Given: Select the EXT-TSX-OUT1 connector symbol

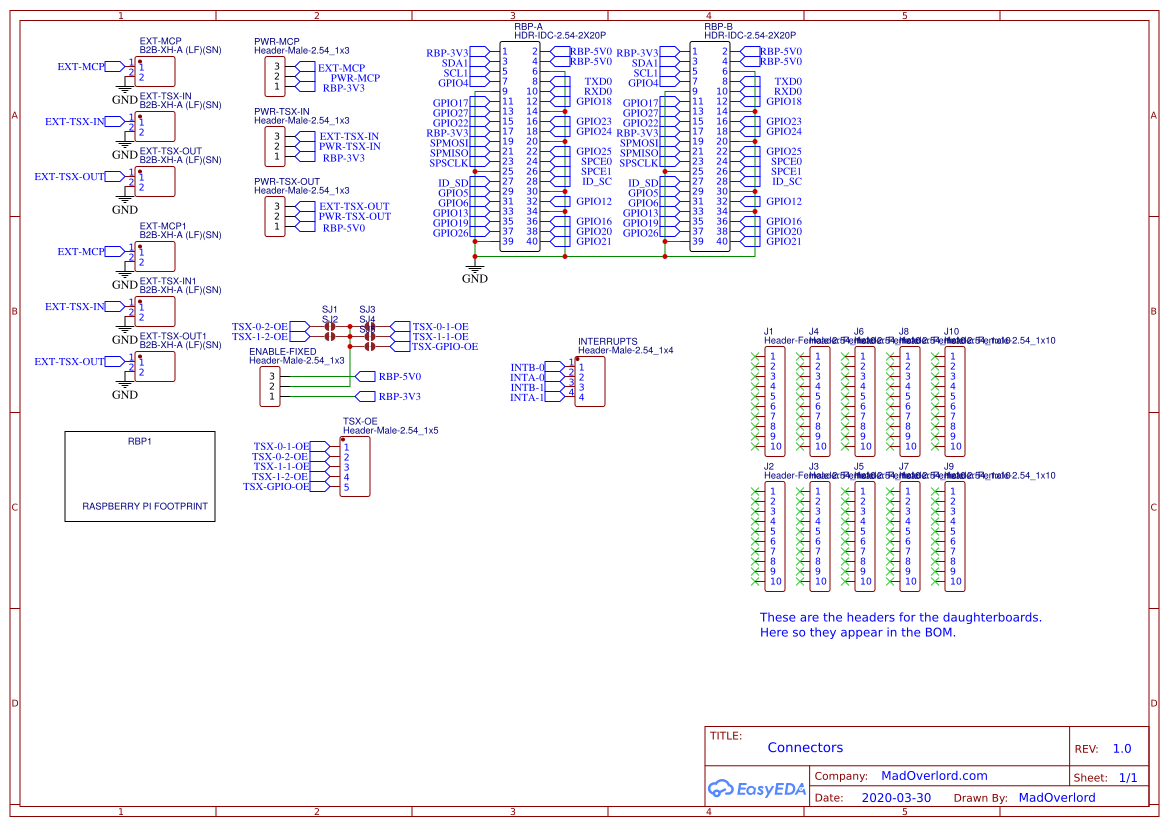Looking at the screenshot, I should pos(154,366).
